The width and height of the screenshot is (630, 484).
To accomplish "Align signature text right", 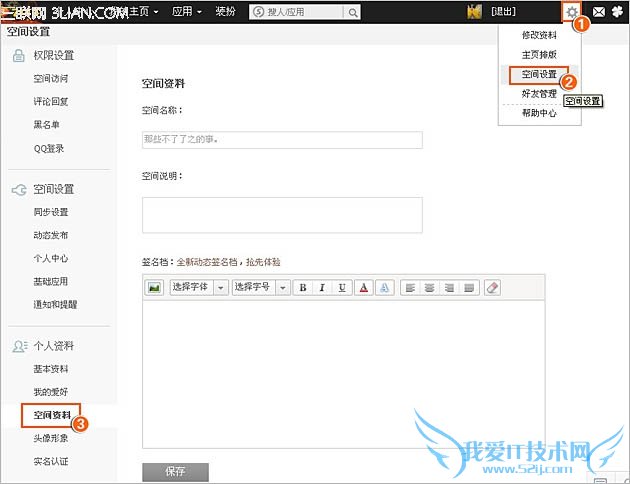I will point(449,288).
